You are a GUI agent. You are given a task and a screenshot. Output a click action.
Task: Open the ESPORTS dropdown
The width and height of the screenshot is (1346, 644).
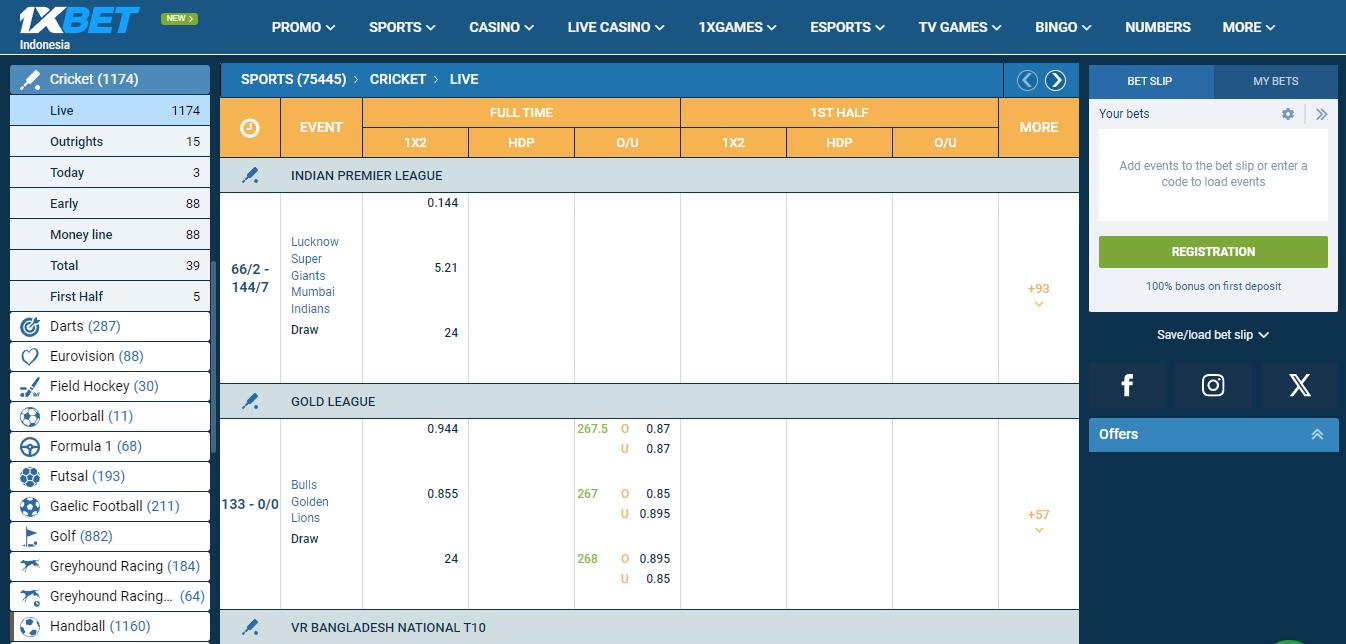click(x=847, y=27)
